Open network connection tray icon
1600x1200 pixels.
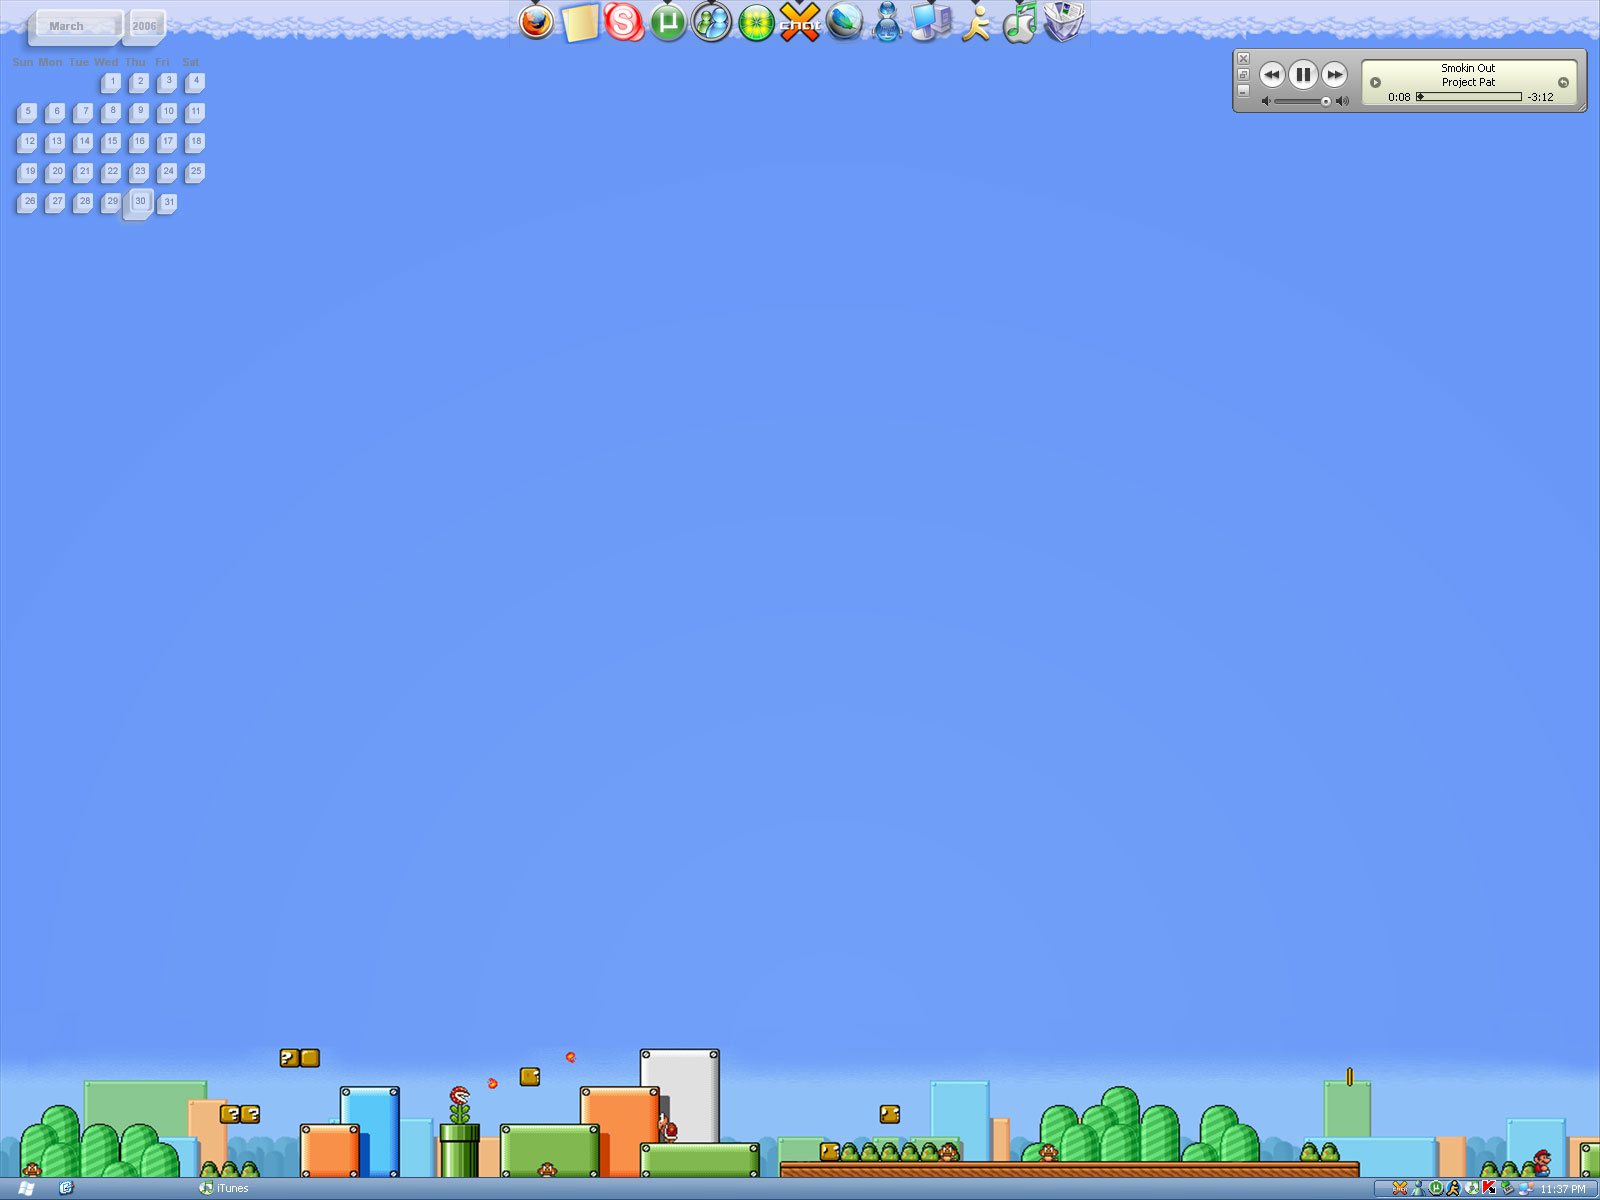(x=1525, y=1189)
